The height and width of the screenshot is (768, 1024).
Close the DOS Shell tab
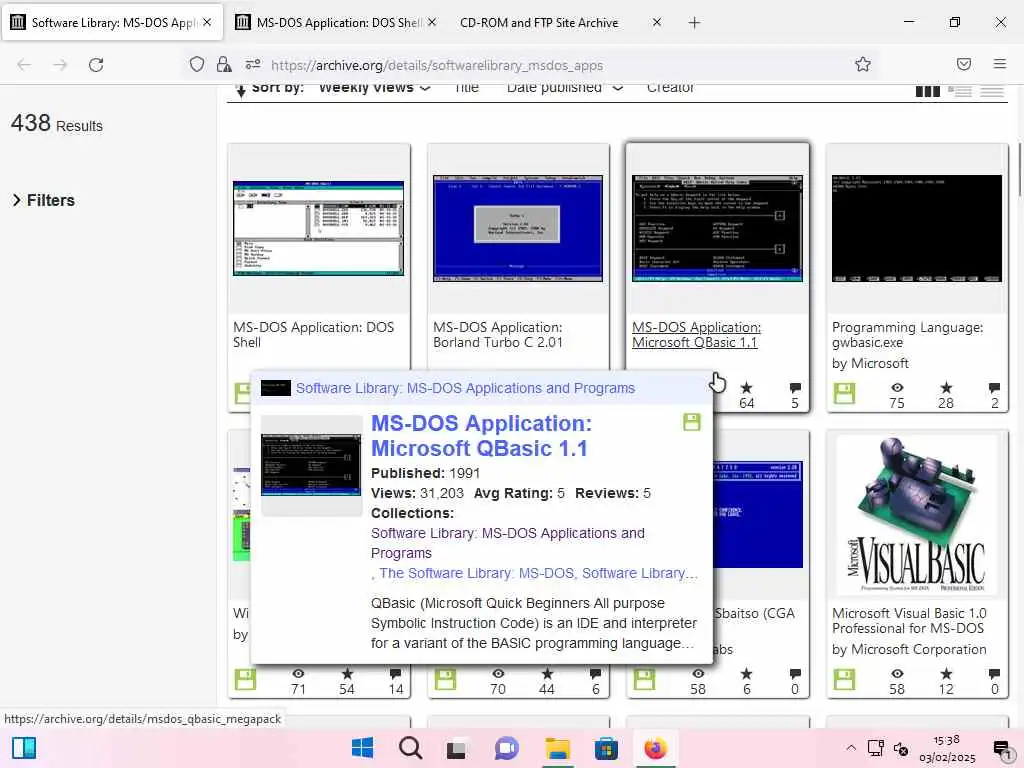[432, 23]
